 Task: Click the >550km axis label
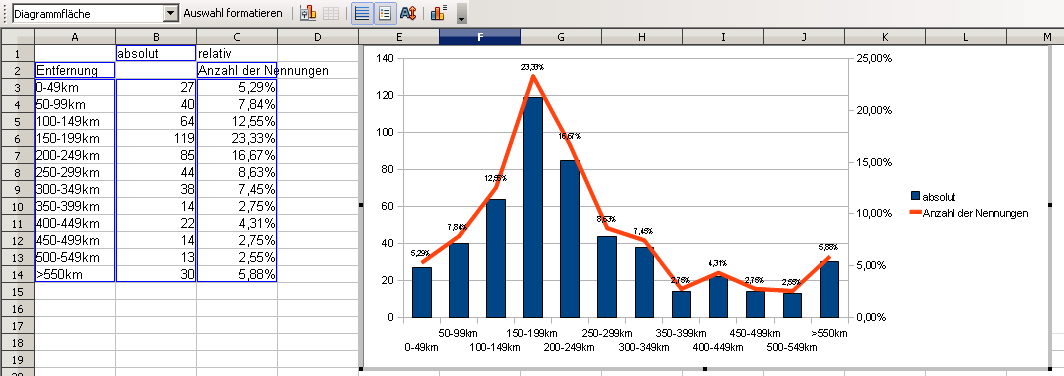tap(829, 333)
